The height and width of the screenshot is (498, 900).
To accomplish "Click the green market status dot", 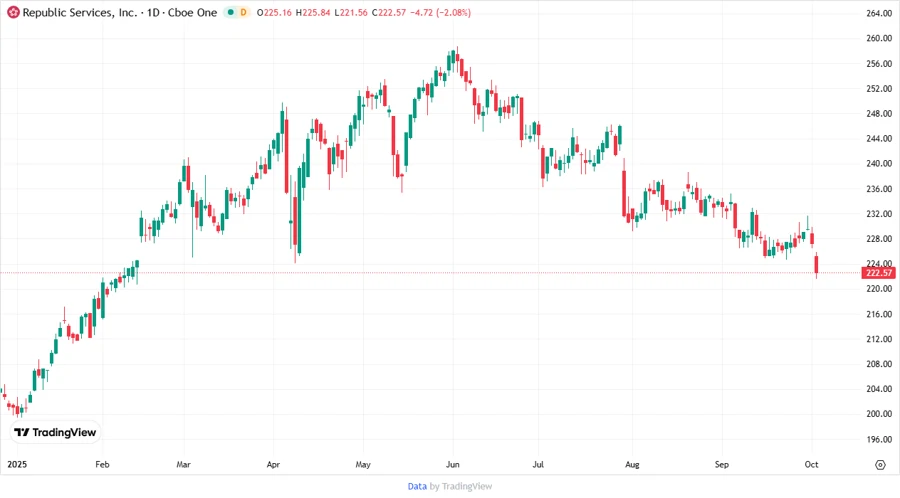I will pos(229,13).
